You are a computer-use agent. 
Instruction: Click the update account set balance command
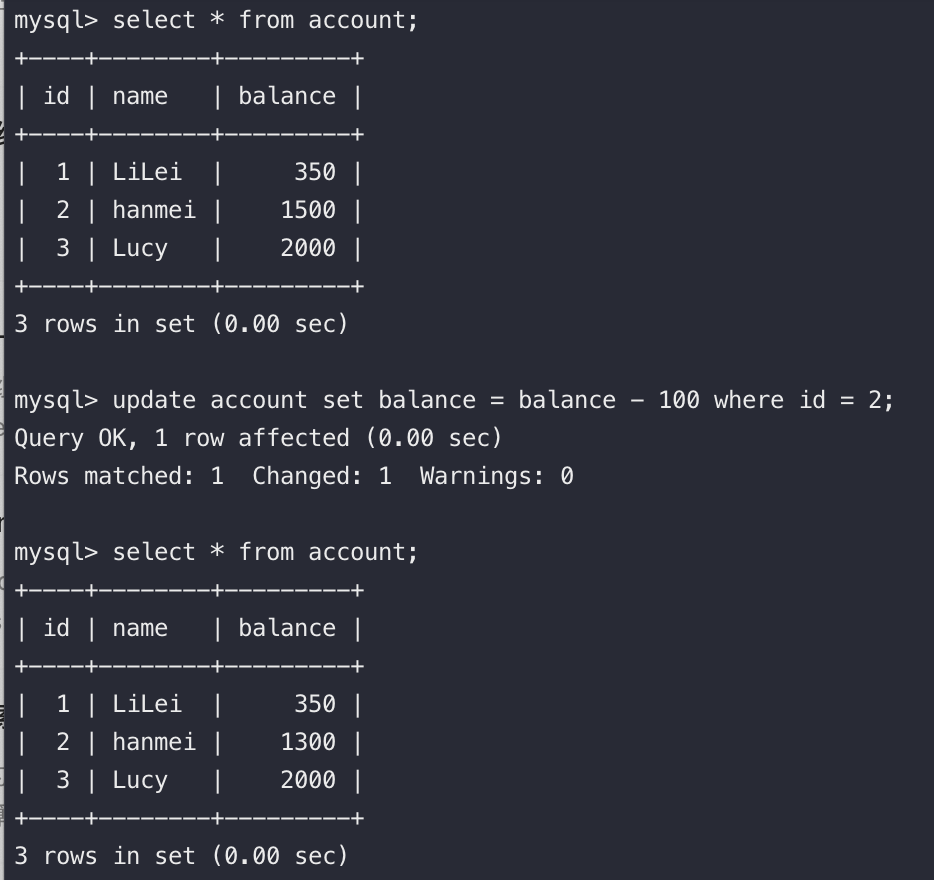(503, 400)
